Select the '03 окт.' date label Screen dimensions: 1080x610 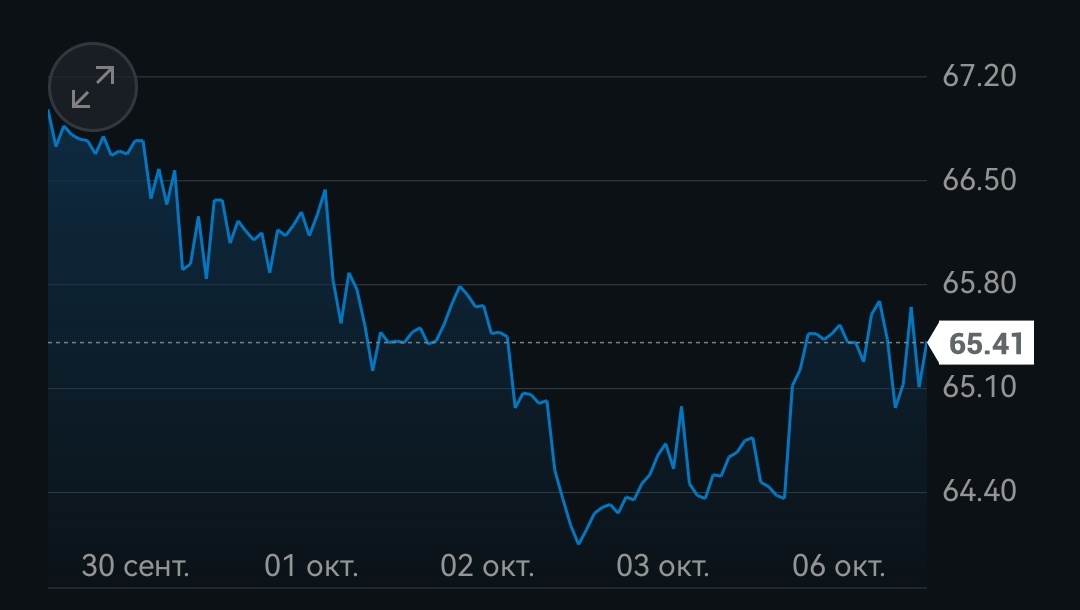tap(663, 566)
